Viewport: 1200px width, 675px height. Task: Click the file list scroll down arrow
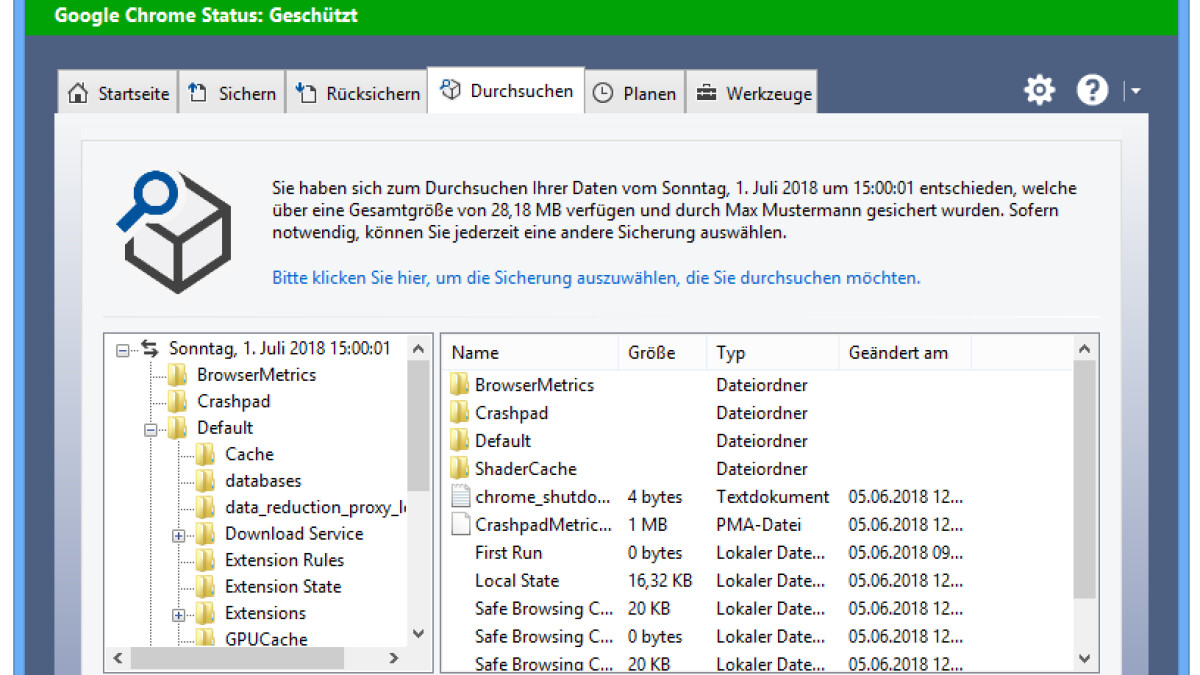pyautogui.click(x=1085, y=658)
